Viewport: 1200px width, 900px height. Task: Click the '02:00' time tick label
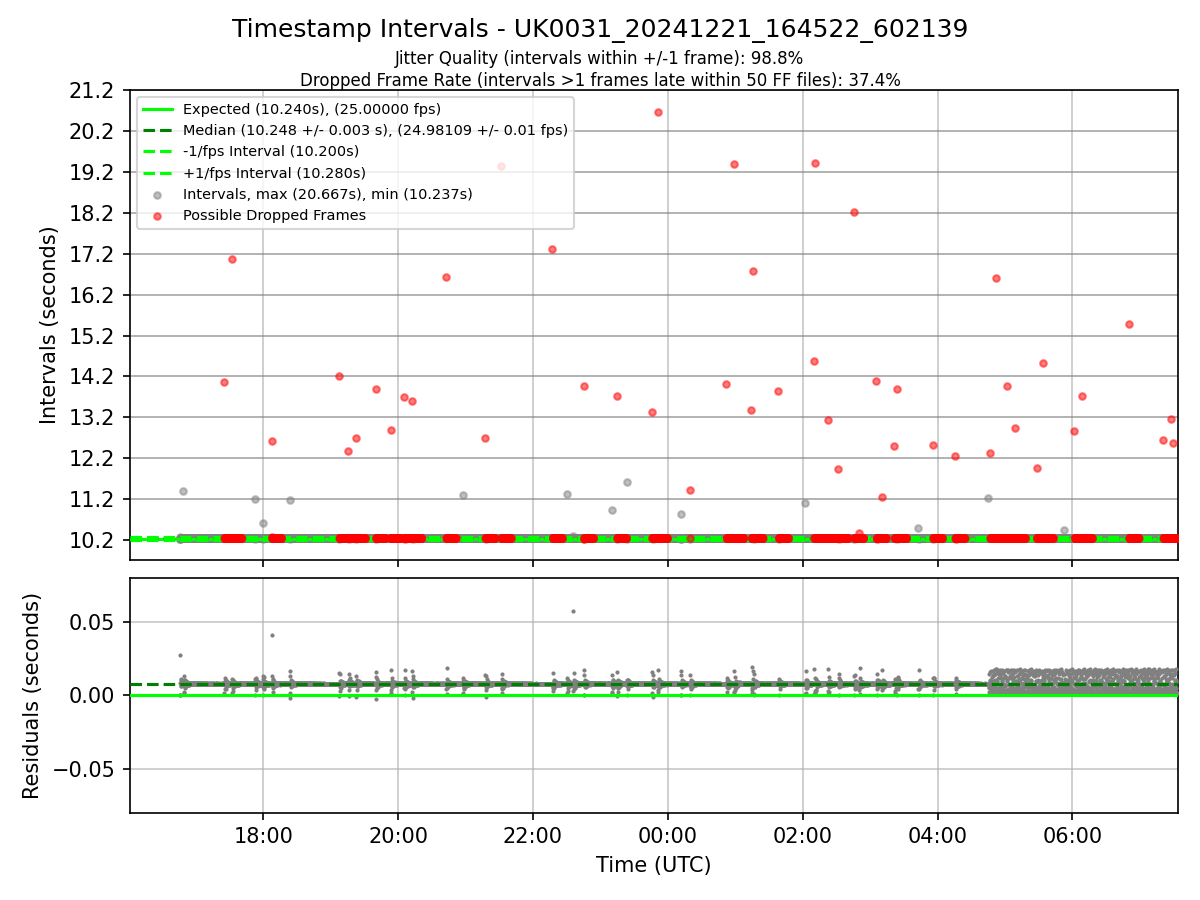click(802, 835)
